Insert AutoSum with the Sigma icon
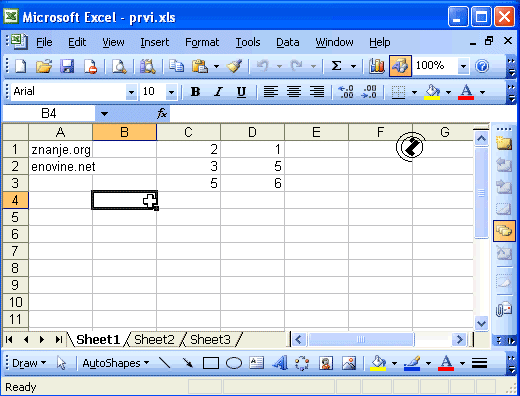Screen dimensions: 520x396 (x=336, y=66)
